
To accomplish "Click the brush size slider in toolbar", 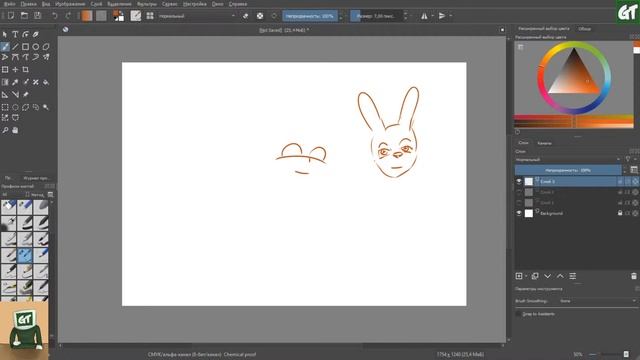I will click(x=376, y=16).
